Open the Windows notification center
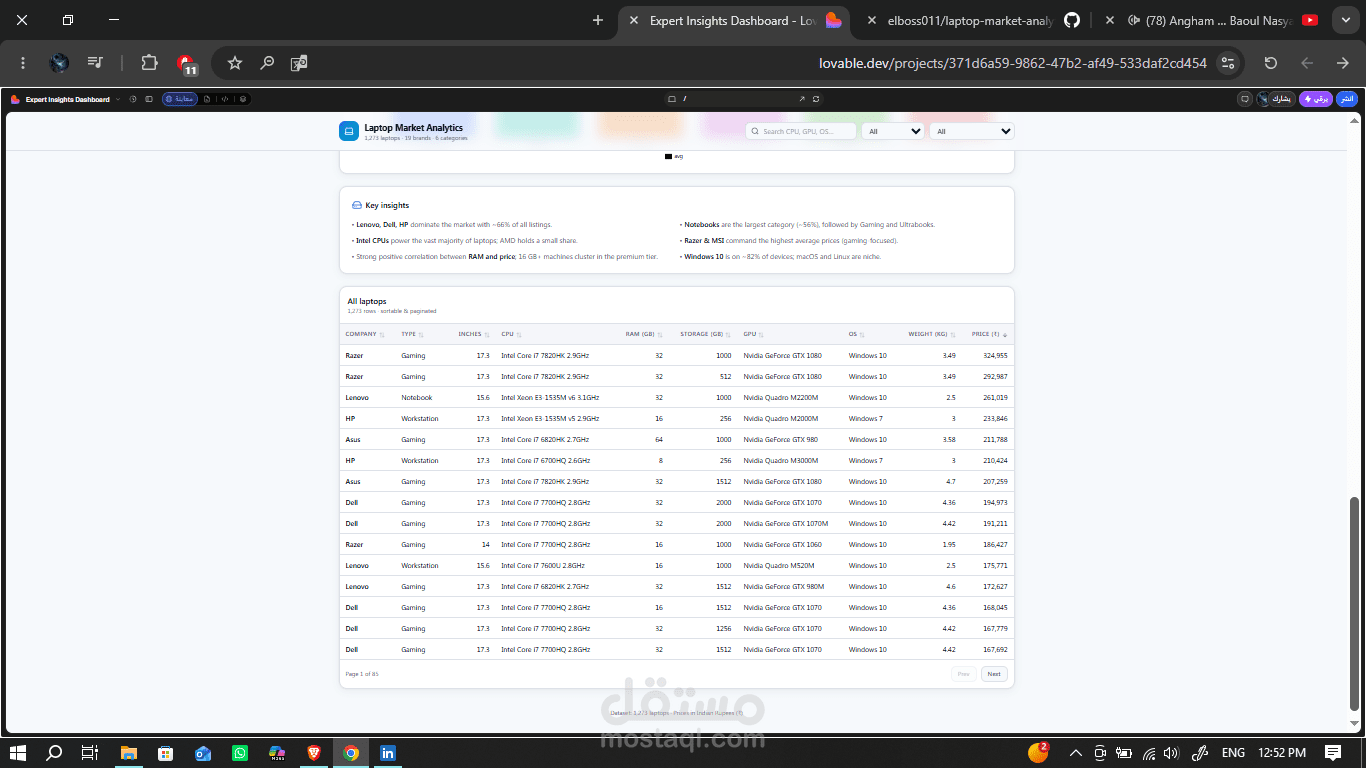Screen dimensions: 1366x768 click(x=1333, y=752)
